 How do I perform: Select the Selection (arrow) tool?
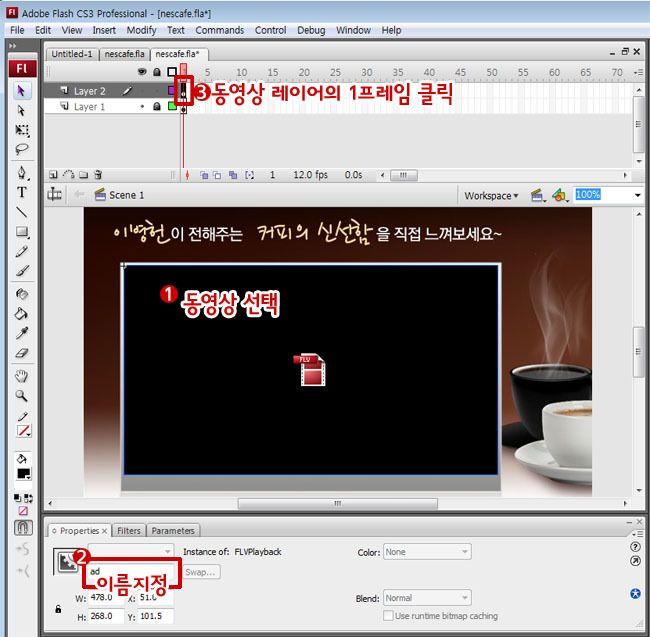(x=21, y=90)
